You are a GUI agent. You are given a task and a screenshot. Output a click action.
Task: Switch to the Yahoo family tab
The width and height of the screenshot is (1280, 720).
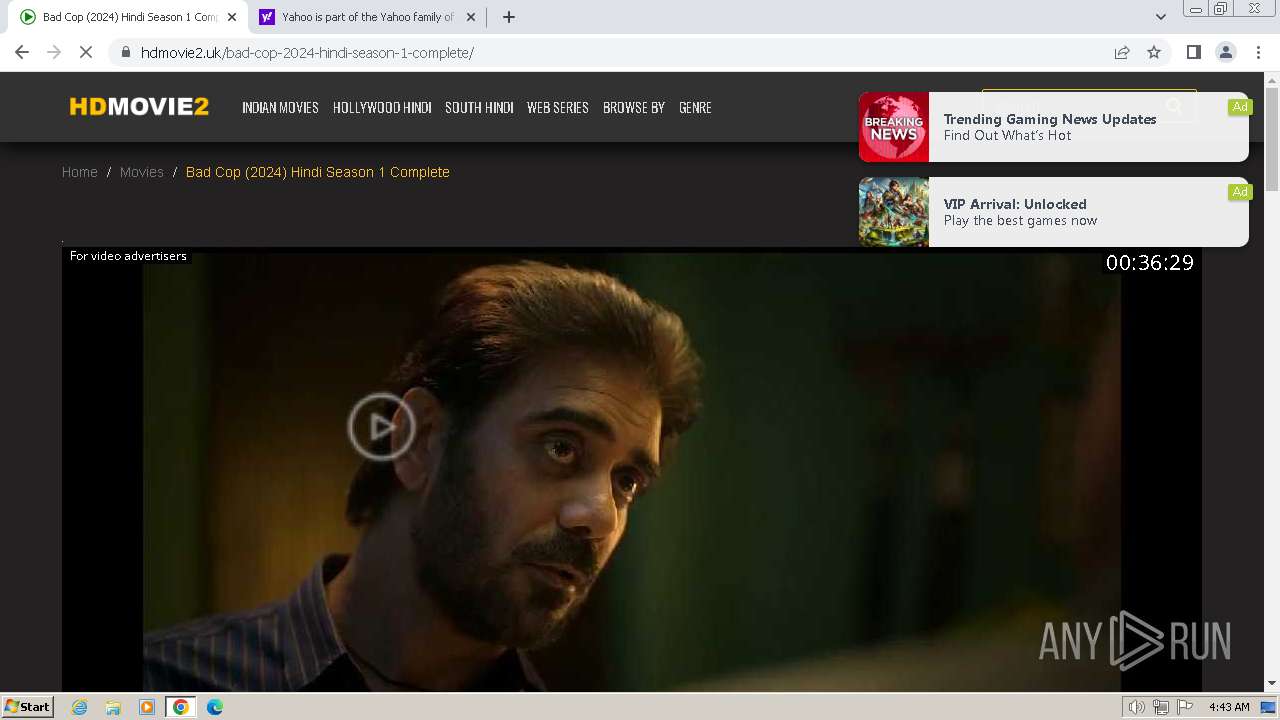pyautogui.click(x=366, y=17)
